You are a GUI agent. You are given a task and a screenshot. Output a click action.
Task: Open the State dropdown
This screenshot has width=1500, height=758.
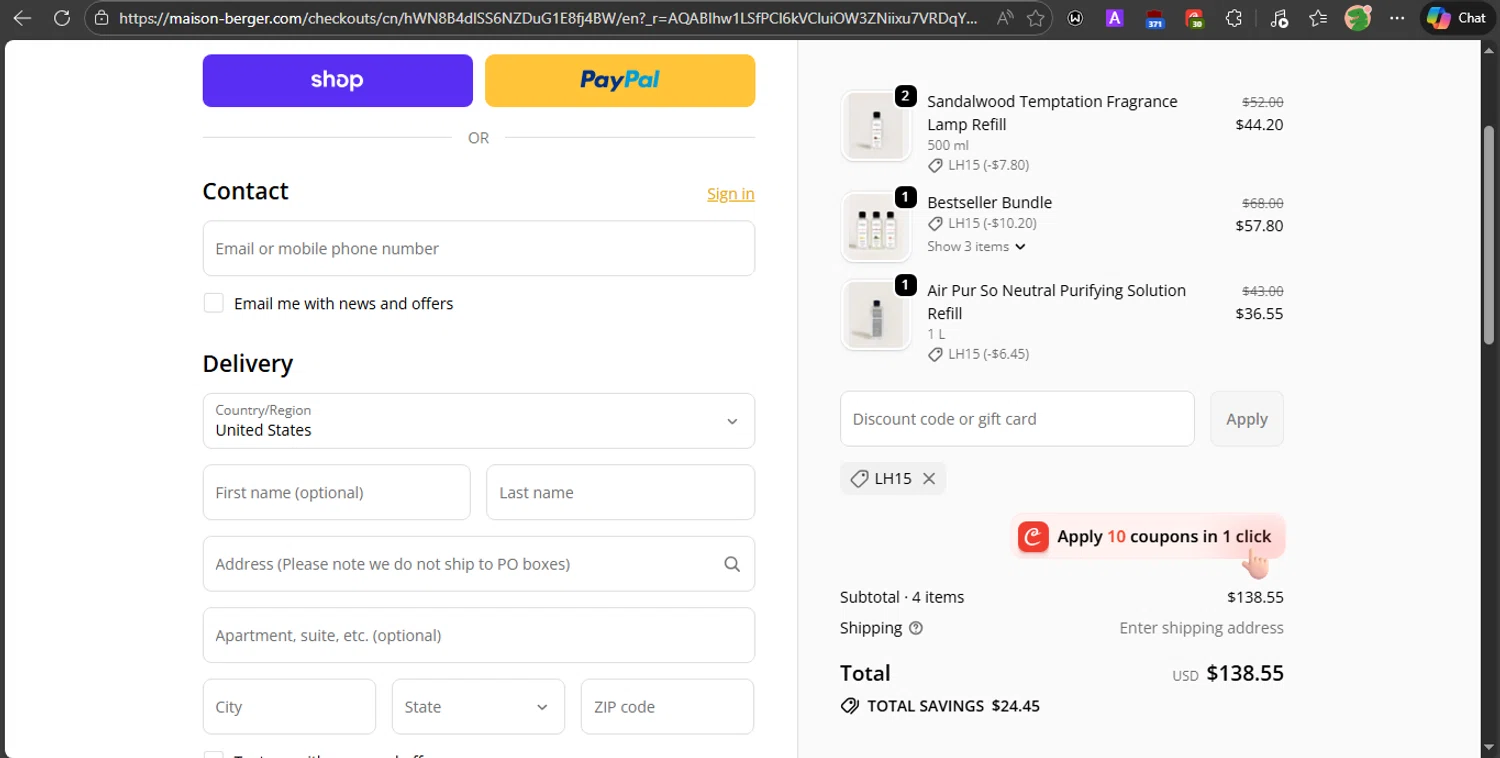[478, 707]
